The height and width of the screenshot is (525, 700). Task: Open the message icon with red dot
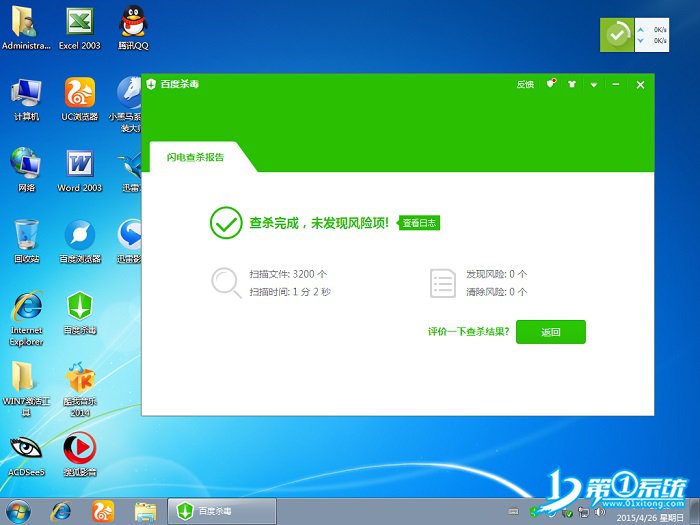[550, 85]
